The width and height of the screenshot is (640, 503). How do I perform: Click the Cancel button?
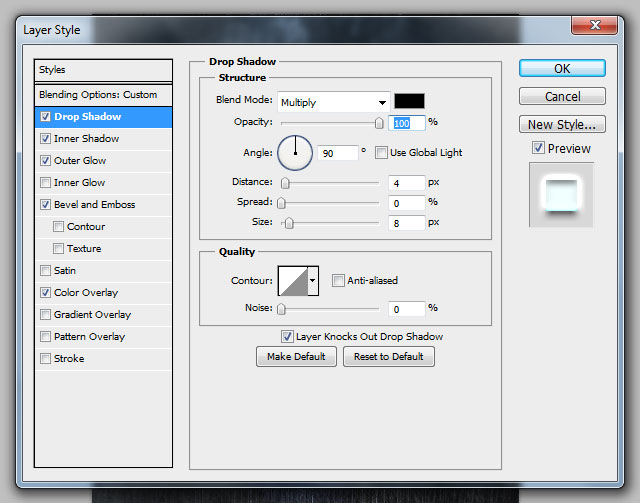(x=562, y=96)
